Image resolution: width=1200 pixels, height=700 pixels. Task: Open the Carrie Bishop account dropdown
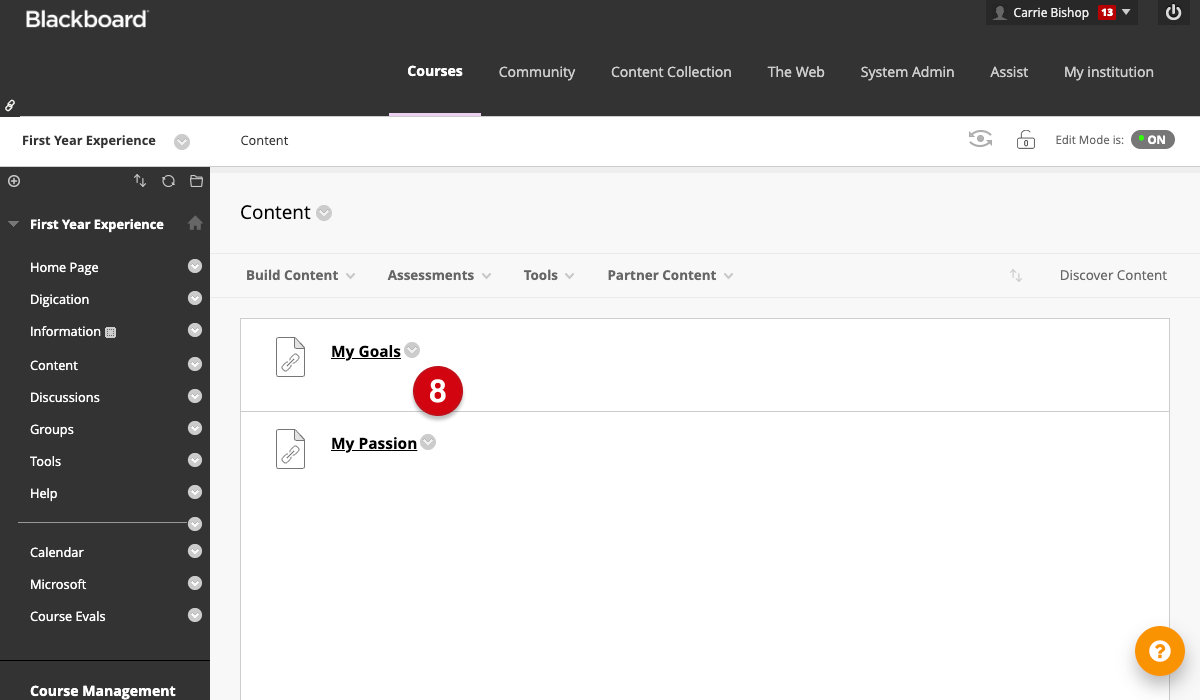tap(1061, 12)
